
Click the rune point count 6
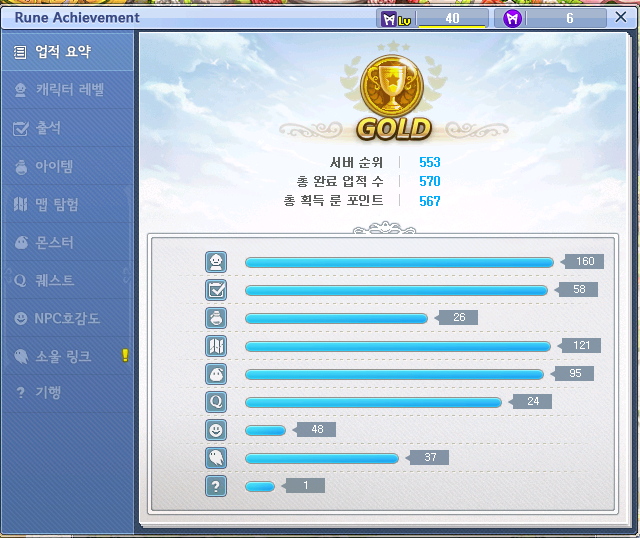pos(569,18)
